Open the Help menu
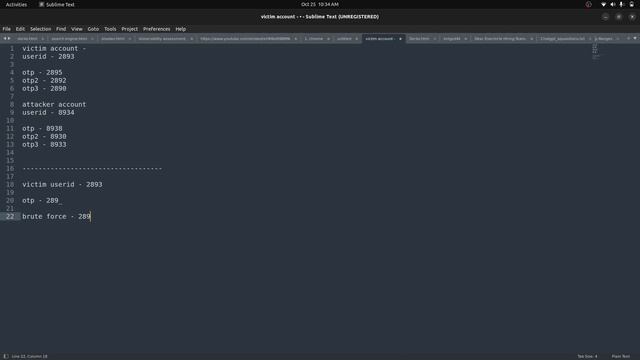640x360 pixels. coord(180,29)
